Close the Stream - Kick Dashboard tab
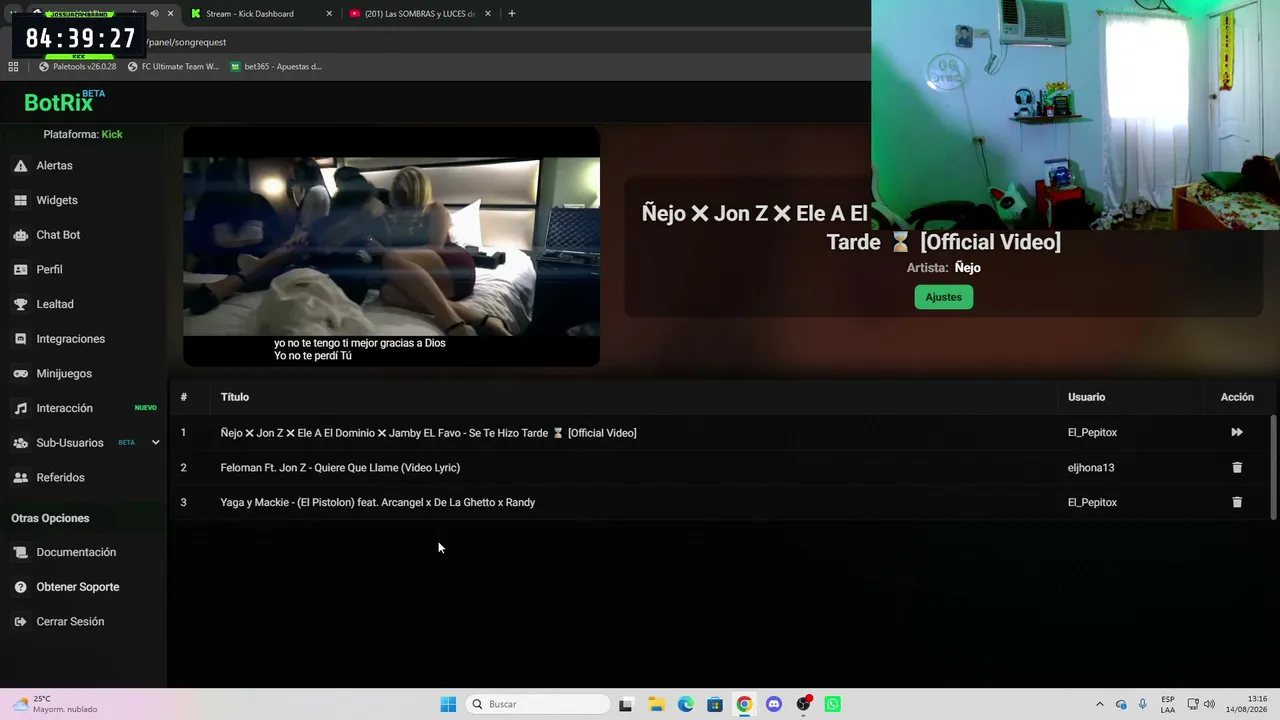 tap(330, 14)
